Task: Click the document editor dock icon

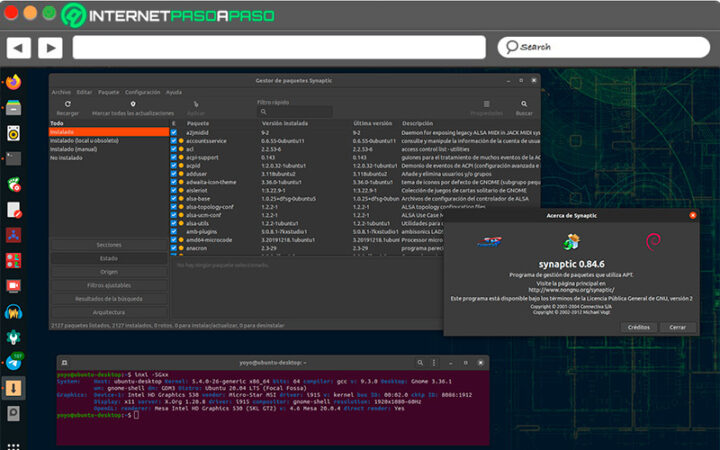Action: 14,210
